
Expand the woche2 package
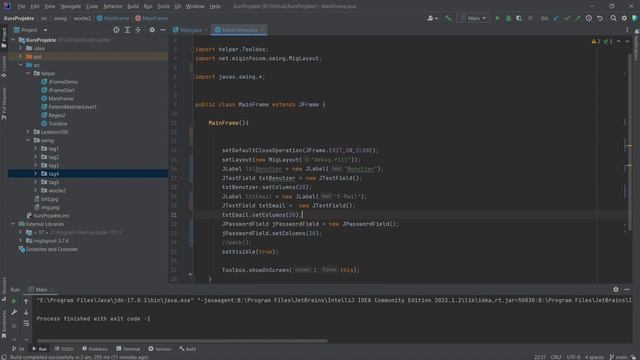(36, 191)
